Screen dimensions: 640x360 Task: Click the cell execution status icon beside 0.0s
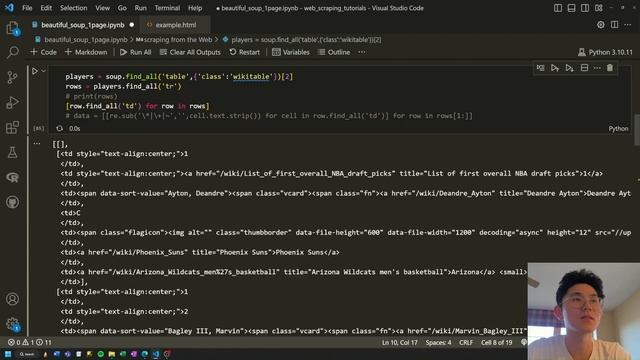[x=60, y=128]
